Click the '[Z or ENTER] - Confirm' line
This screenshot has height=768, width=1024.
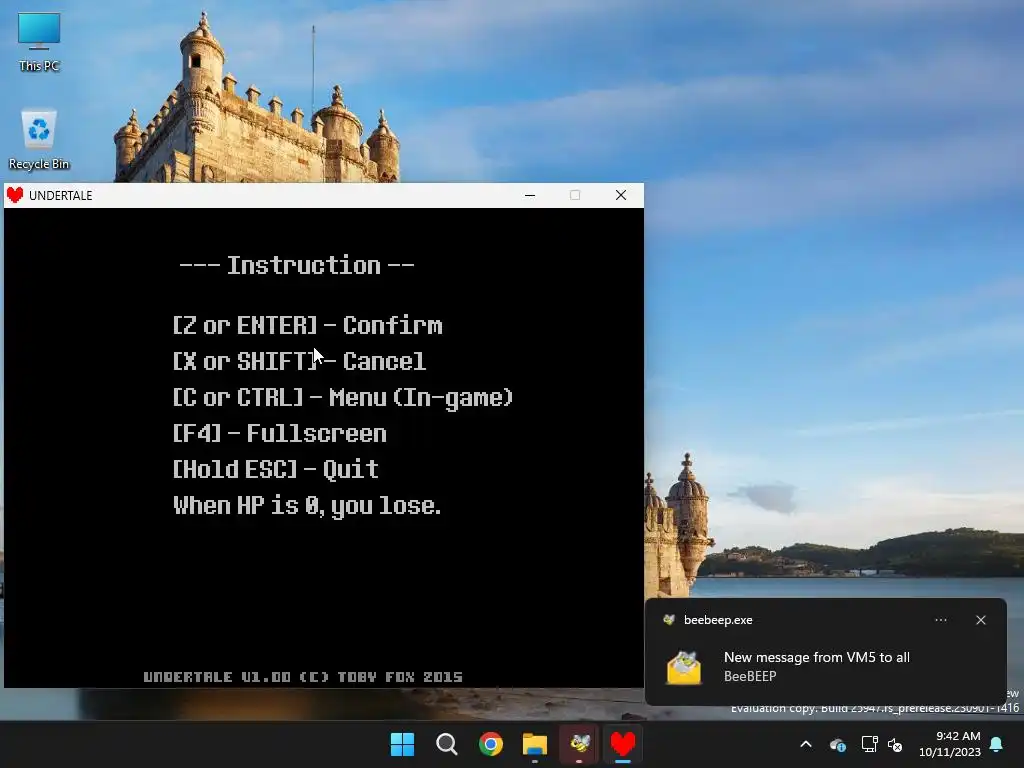308,325
